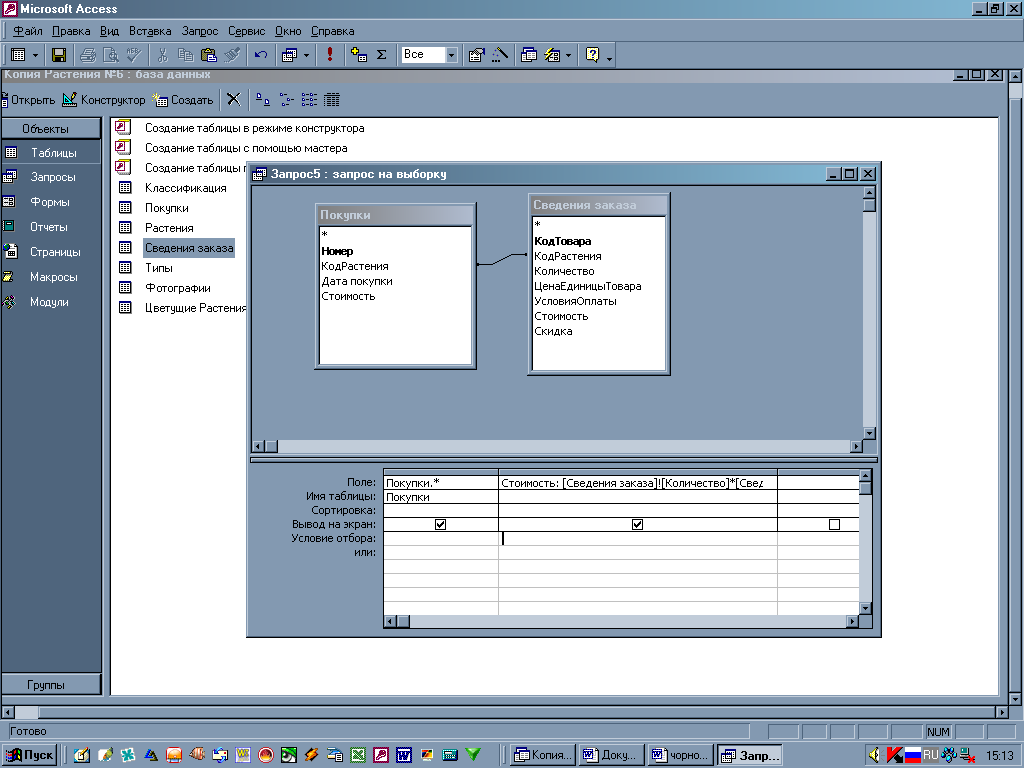Click the View mode datasheet icon

coord(19,55)
